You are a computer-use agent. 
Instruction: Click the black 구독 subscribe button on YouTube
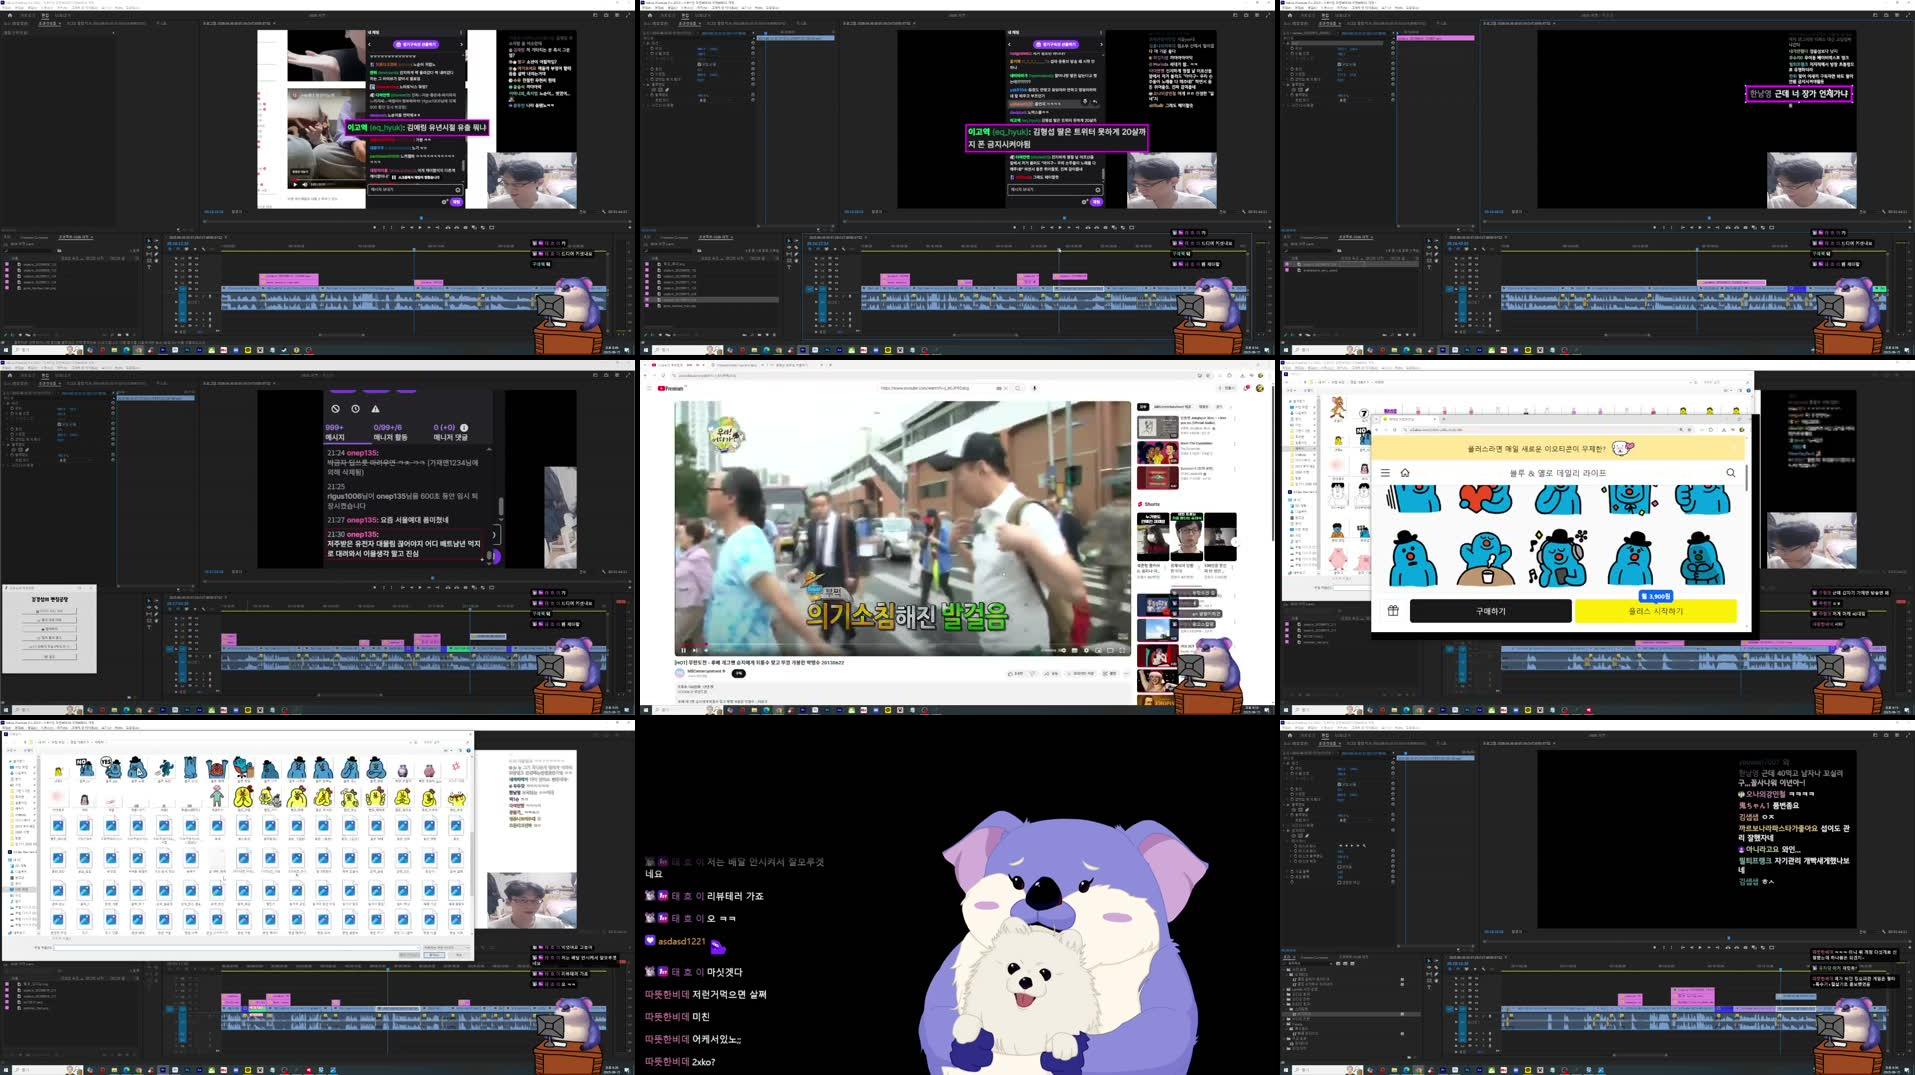click(739, 673)
